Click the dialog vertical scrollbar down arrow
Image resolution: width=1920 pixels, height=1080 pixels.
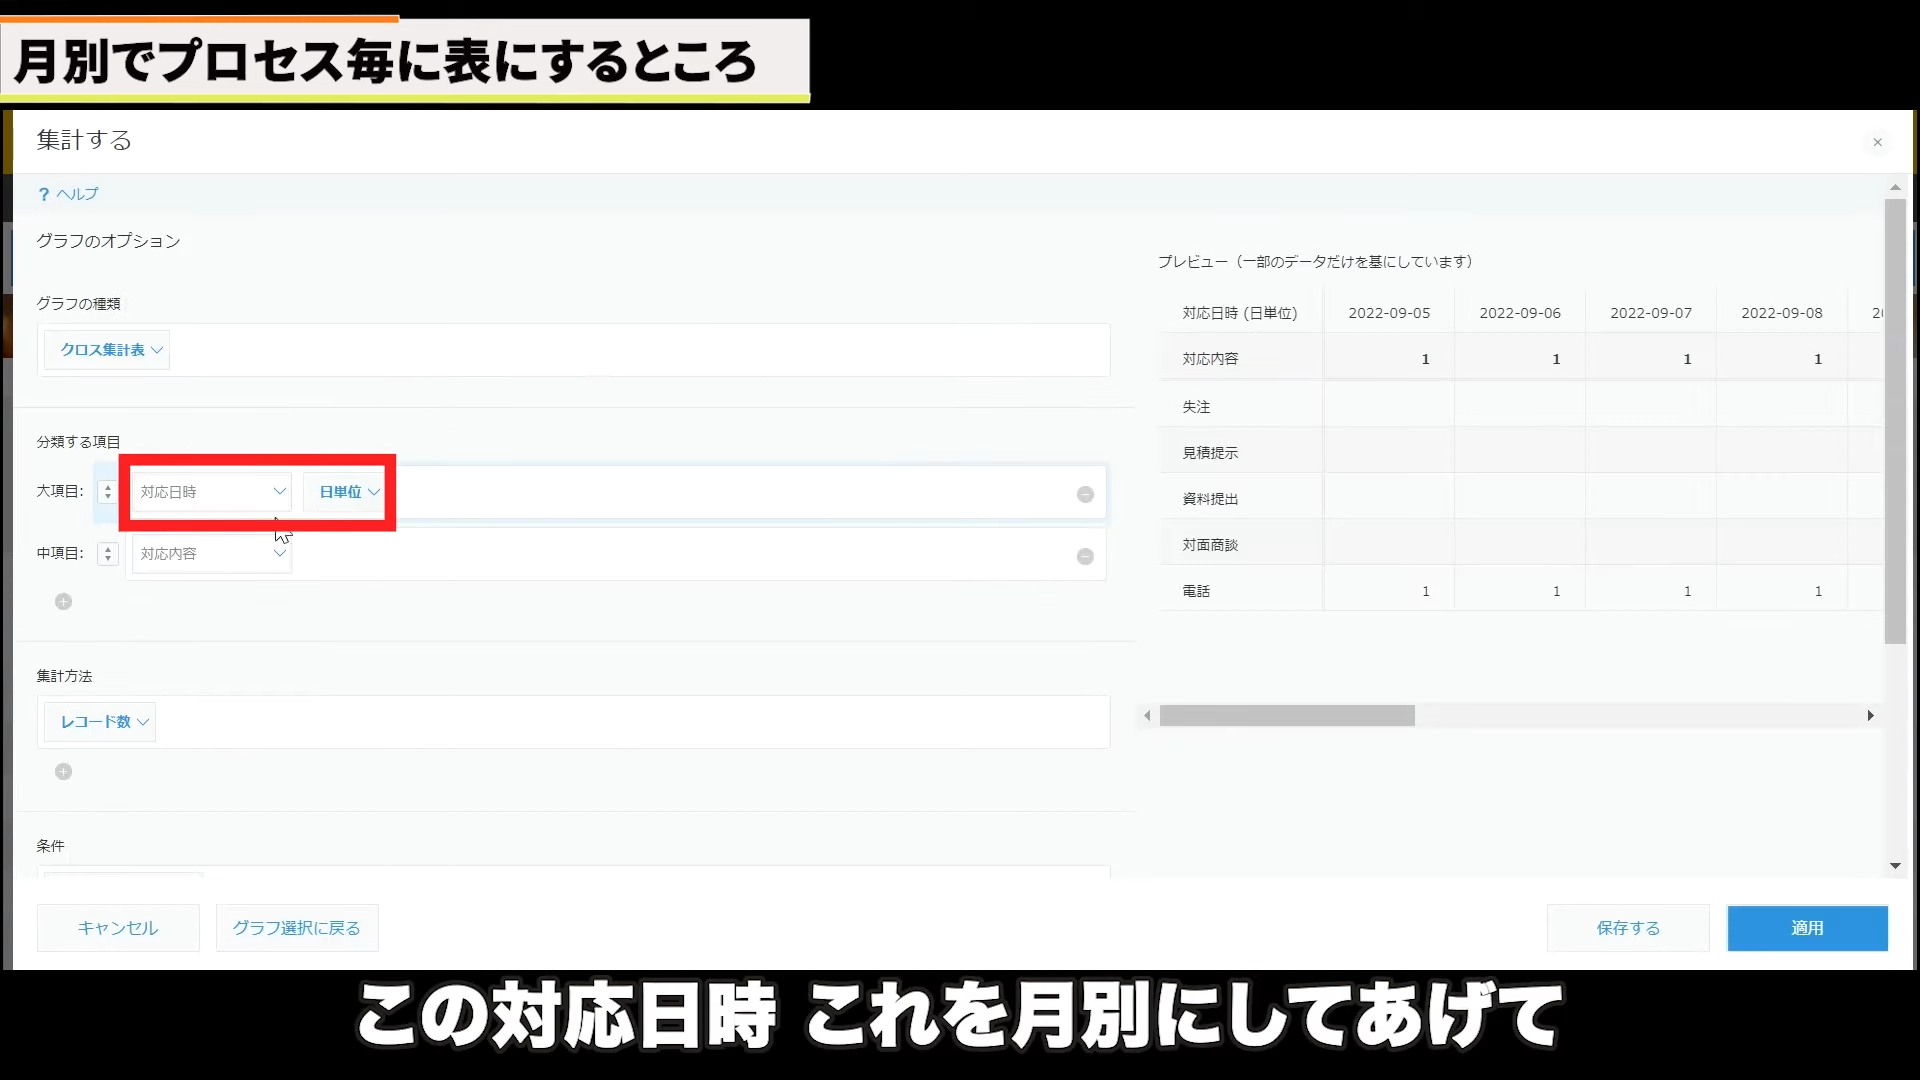click(x=1894, y=866)
